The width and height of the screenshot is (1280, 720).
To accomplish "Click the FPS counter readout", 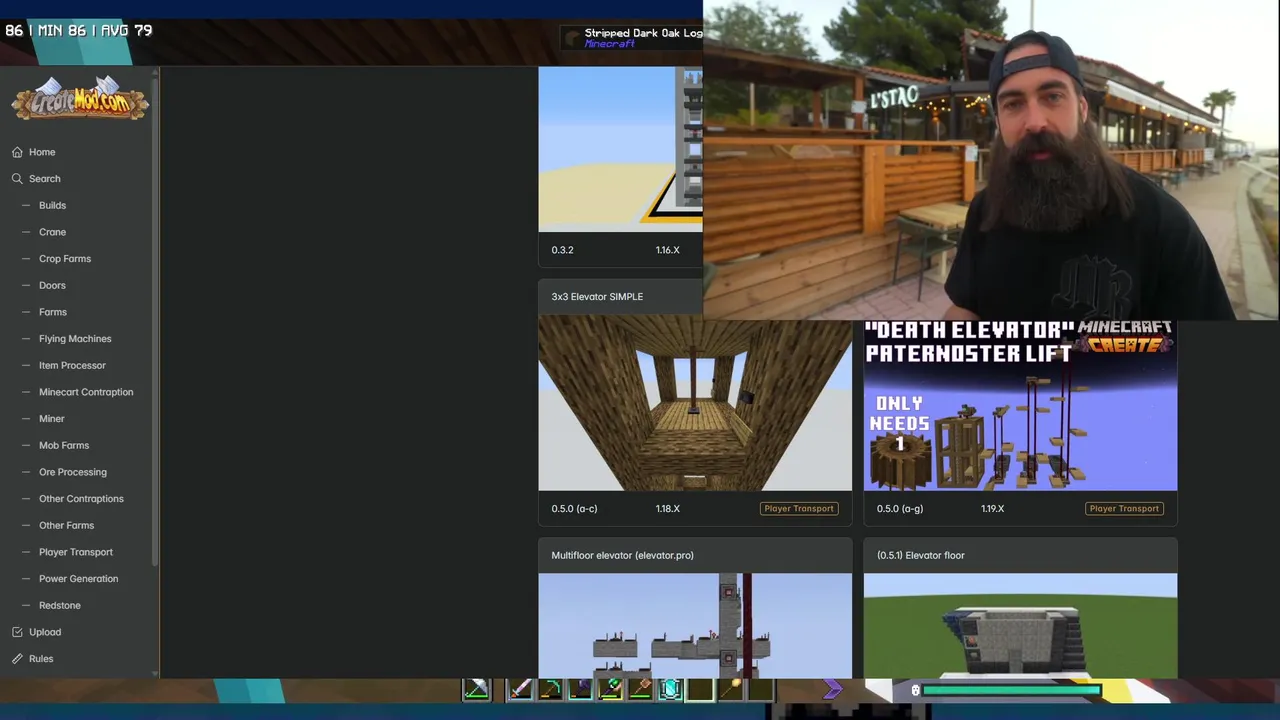I will click(x=79, y=31).
